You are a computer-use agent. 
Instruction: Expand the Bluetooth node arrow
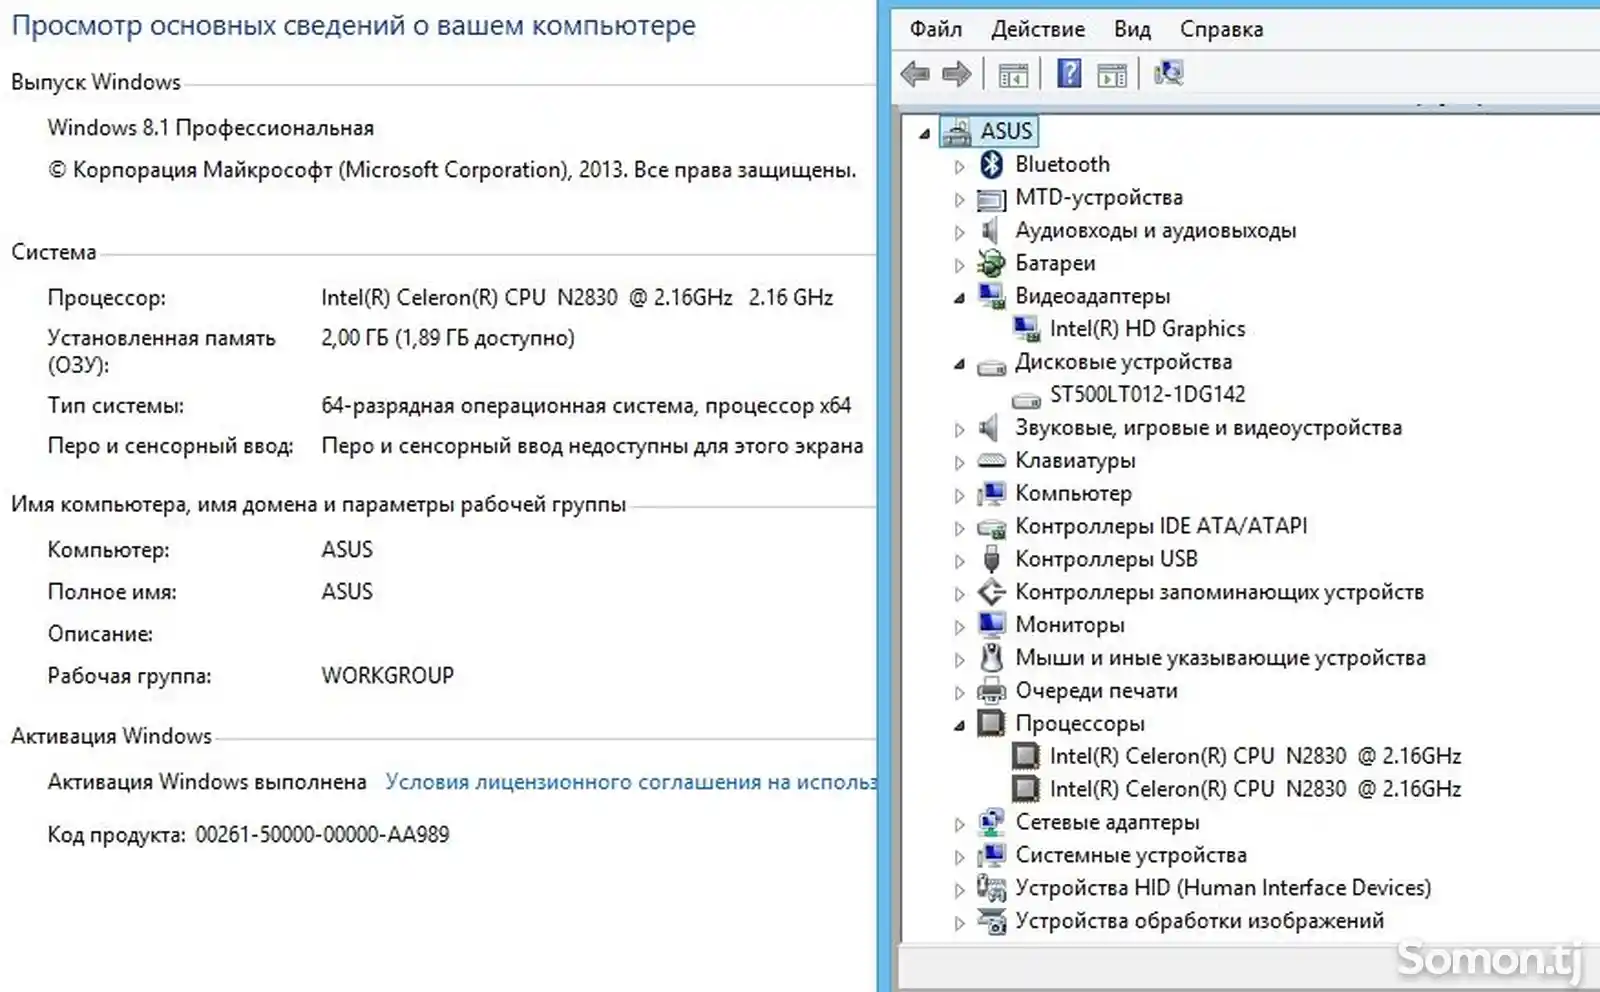[959, 166]
